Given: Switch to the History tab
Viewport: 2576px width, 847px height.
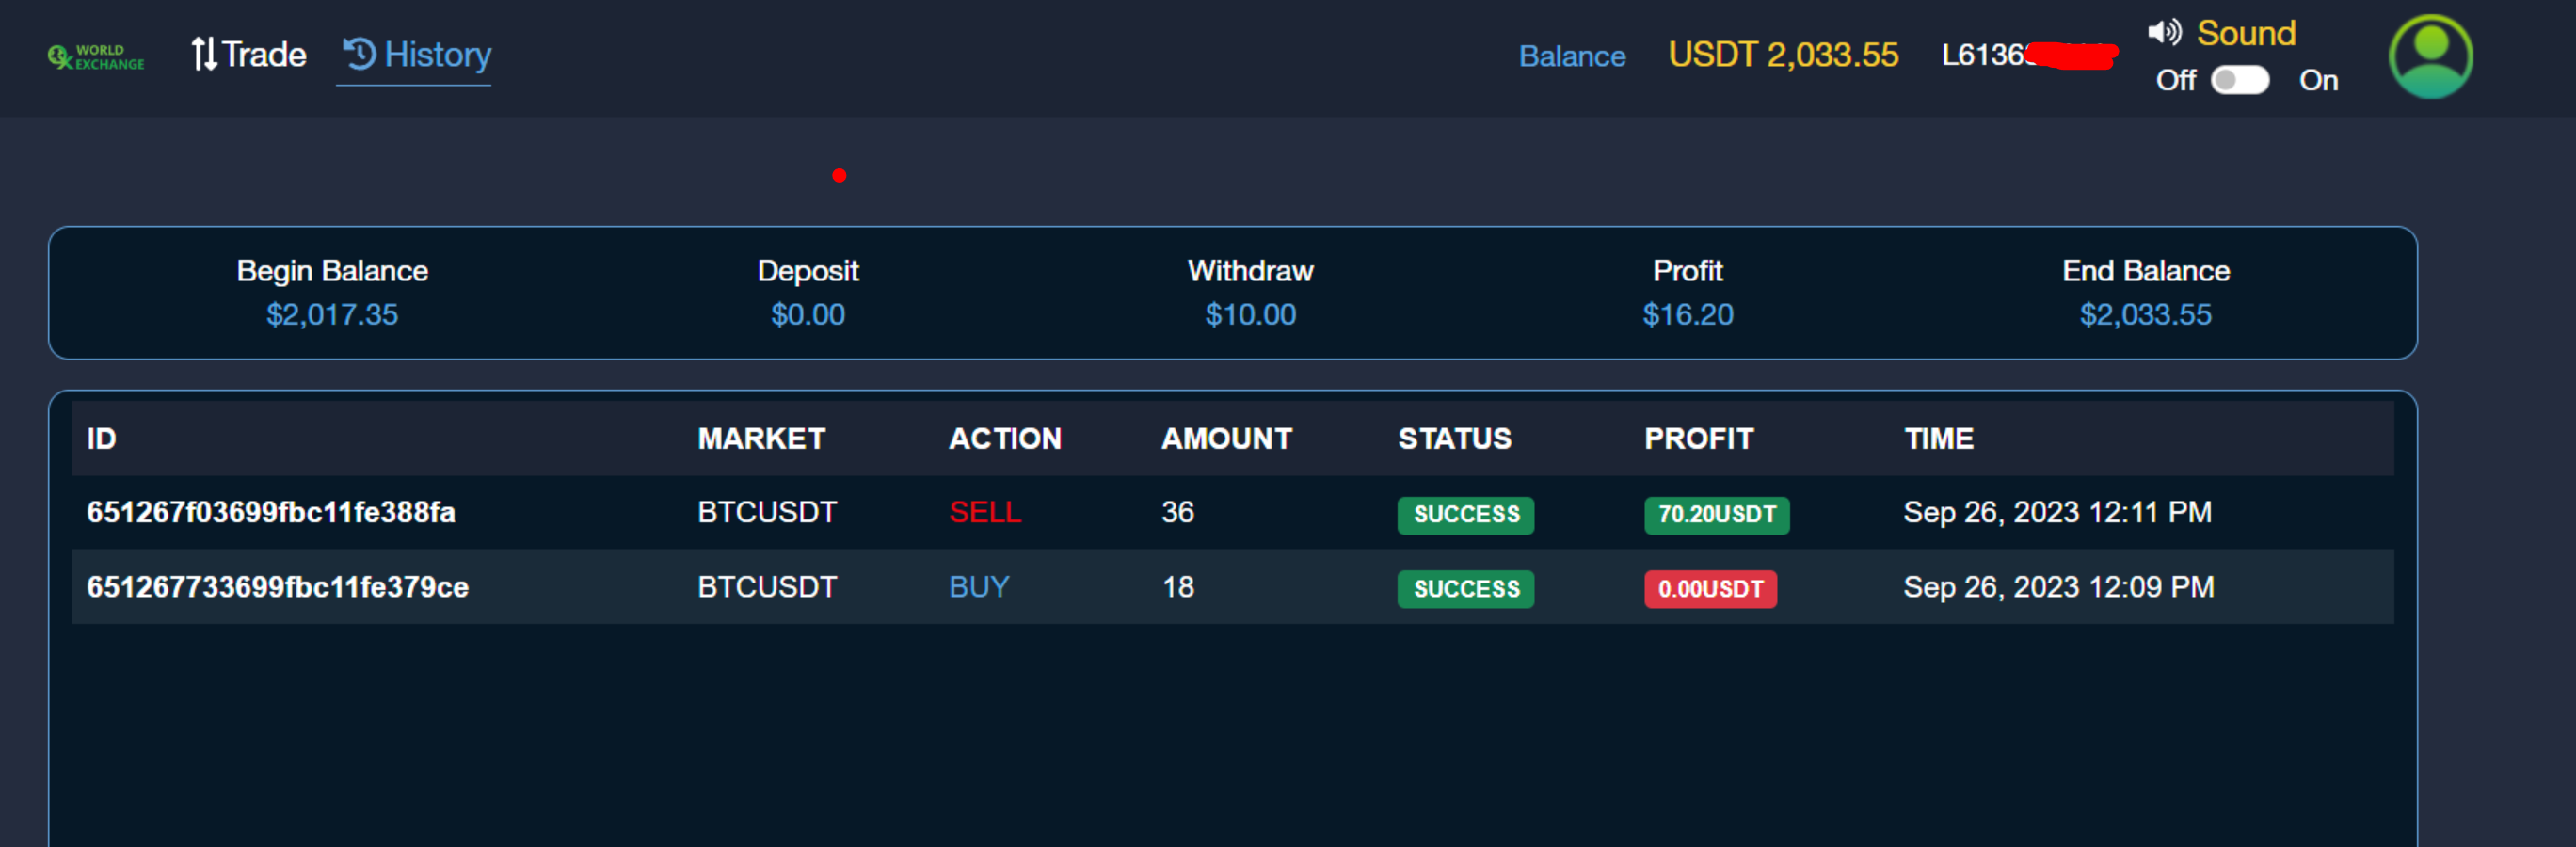Looking at the screenshot, I should [x=417, y=54].
